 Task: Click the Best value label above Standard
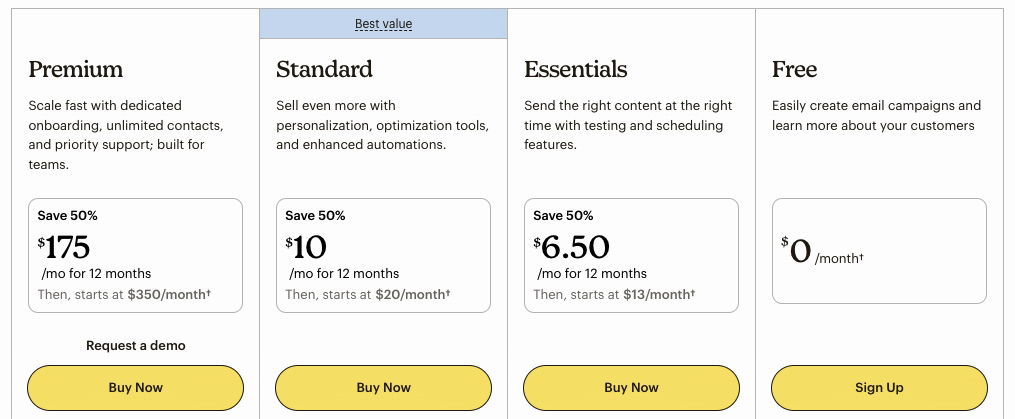click(x=383, y=24)
